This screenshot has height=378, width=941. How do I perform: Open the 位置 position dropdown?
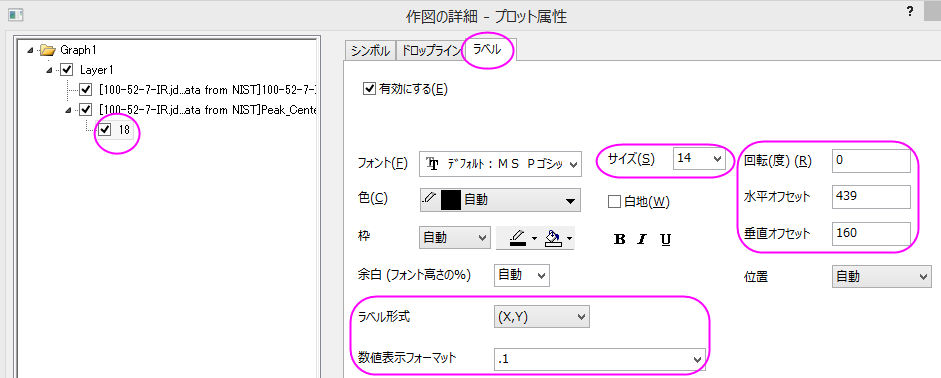tap(881, 277)
